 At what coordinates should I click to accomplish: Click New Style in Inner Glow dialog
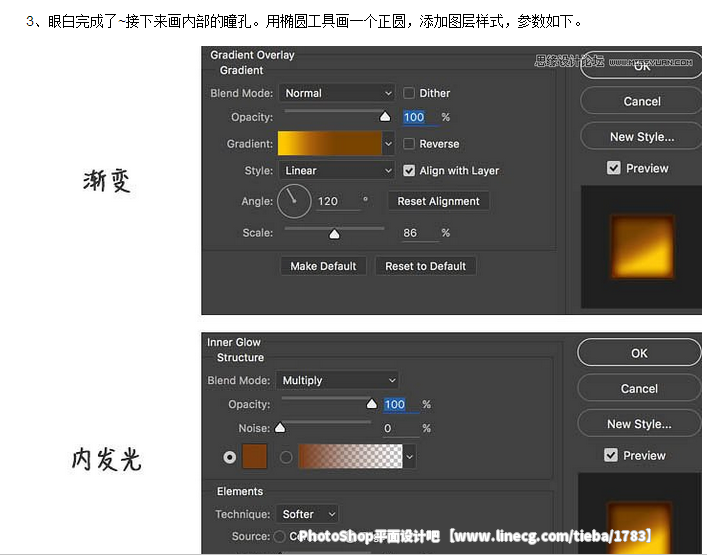(639, 424)
